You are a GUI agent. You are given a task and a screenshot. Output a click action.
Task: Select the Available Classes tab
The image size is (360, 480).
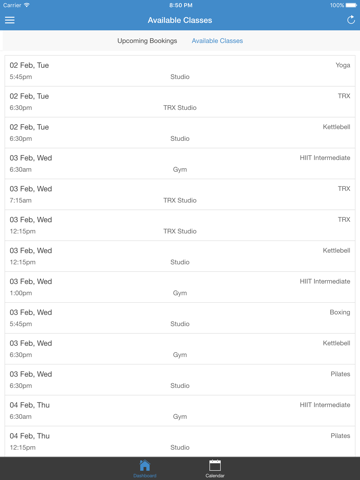pyautogui.click(x=217, y=41)
